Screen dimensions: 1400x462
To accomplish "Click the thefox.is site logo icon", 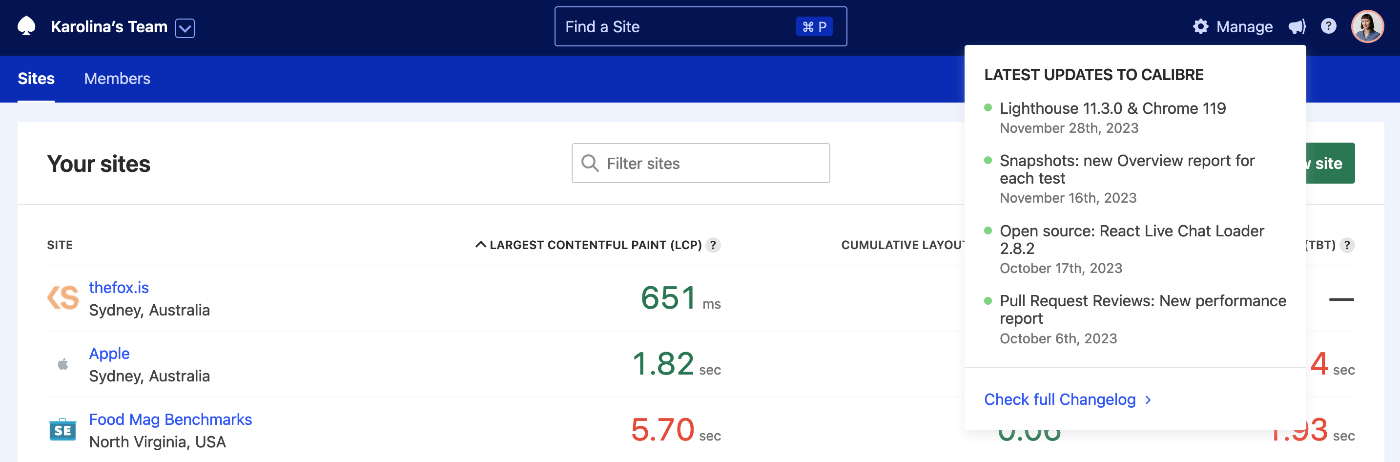I will [63, 298].
